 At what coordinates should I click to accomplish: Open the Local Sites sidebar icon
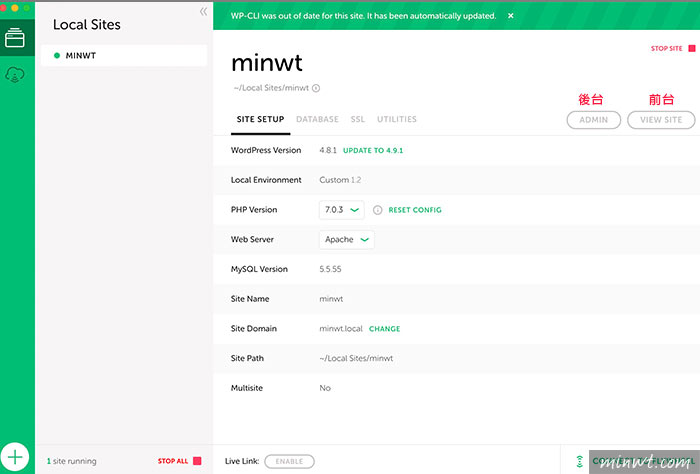15,37
